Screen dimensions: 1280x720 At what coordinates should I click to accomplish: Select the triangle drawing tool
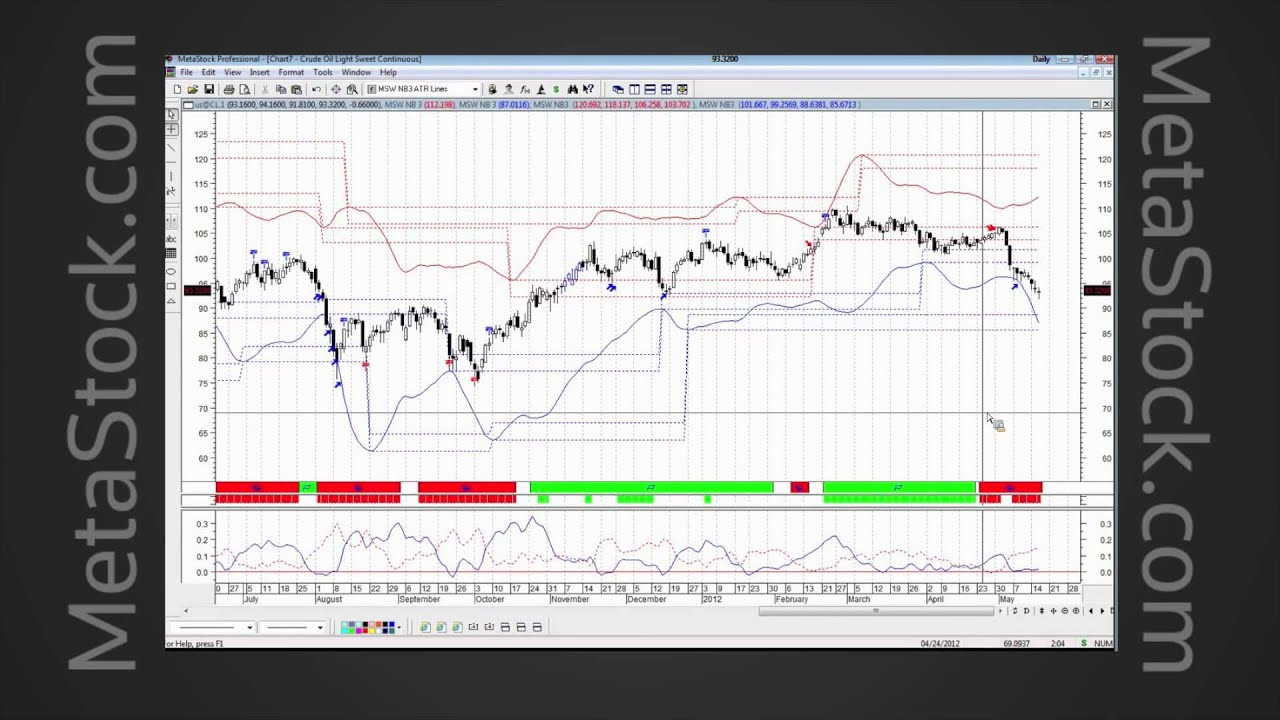(x=172, y=299)
